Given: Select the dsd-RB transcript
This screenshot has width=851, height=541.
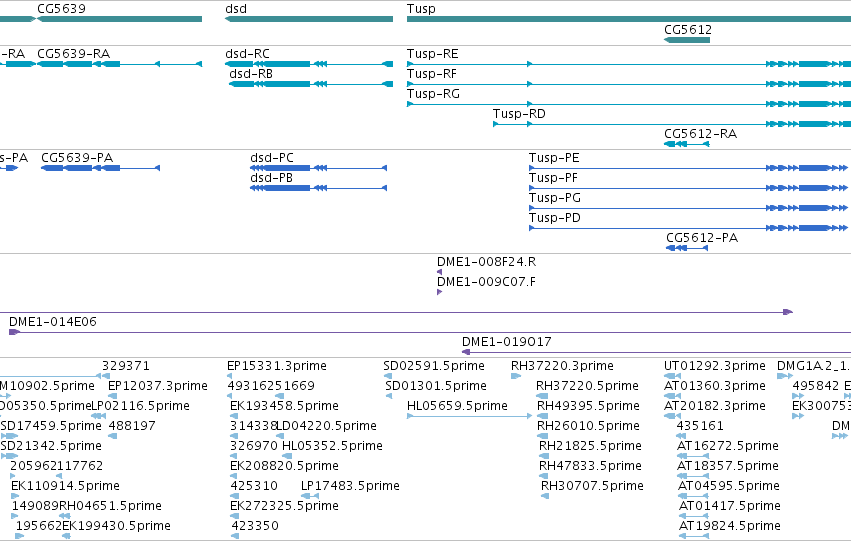Looking at the screenshot, I should [311, 84].
